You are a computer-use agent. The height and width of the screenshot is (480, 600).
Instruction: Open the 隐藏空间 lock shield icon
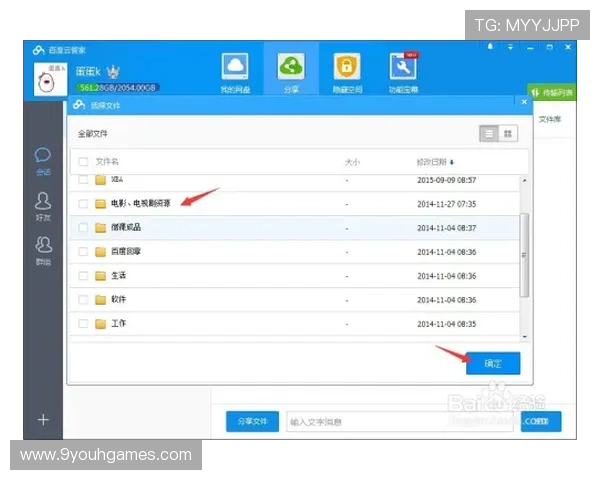point(347,67)
